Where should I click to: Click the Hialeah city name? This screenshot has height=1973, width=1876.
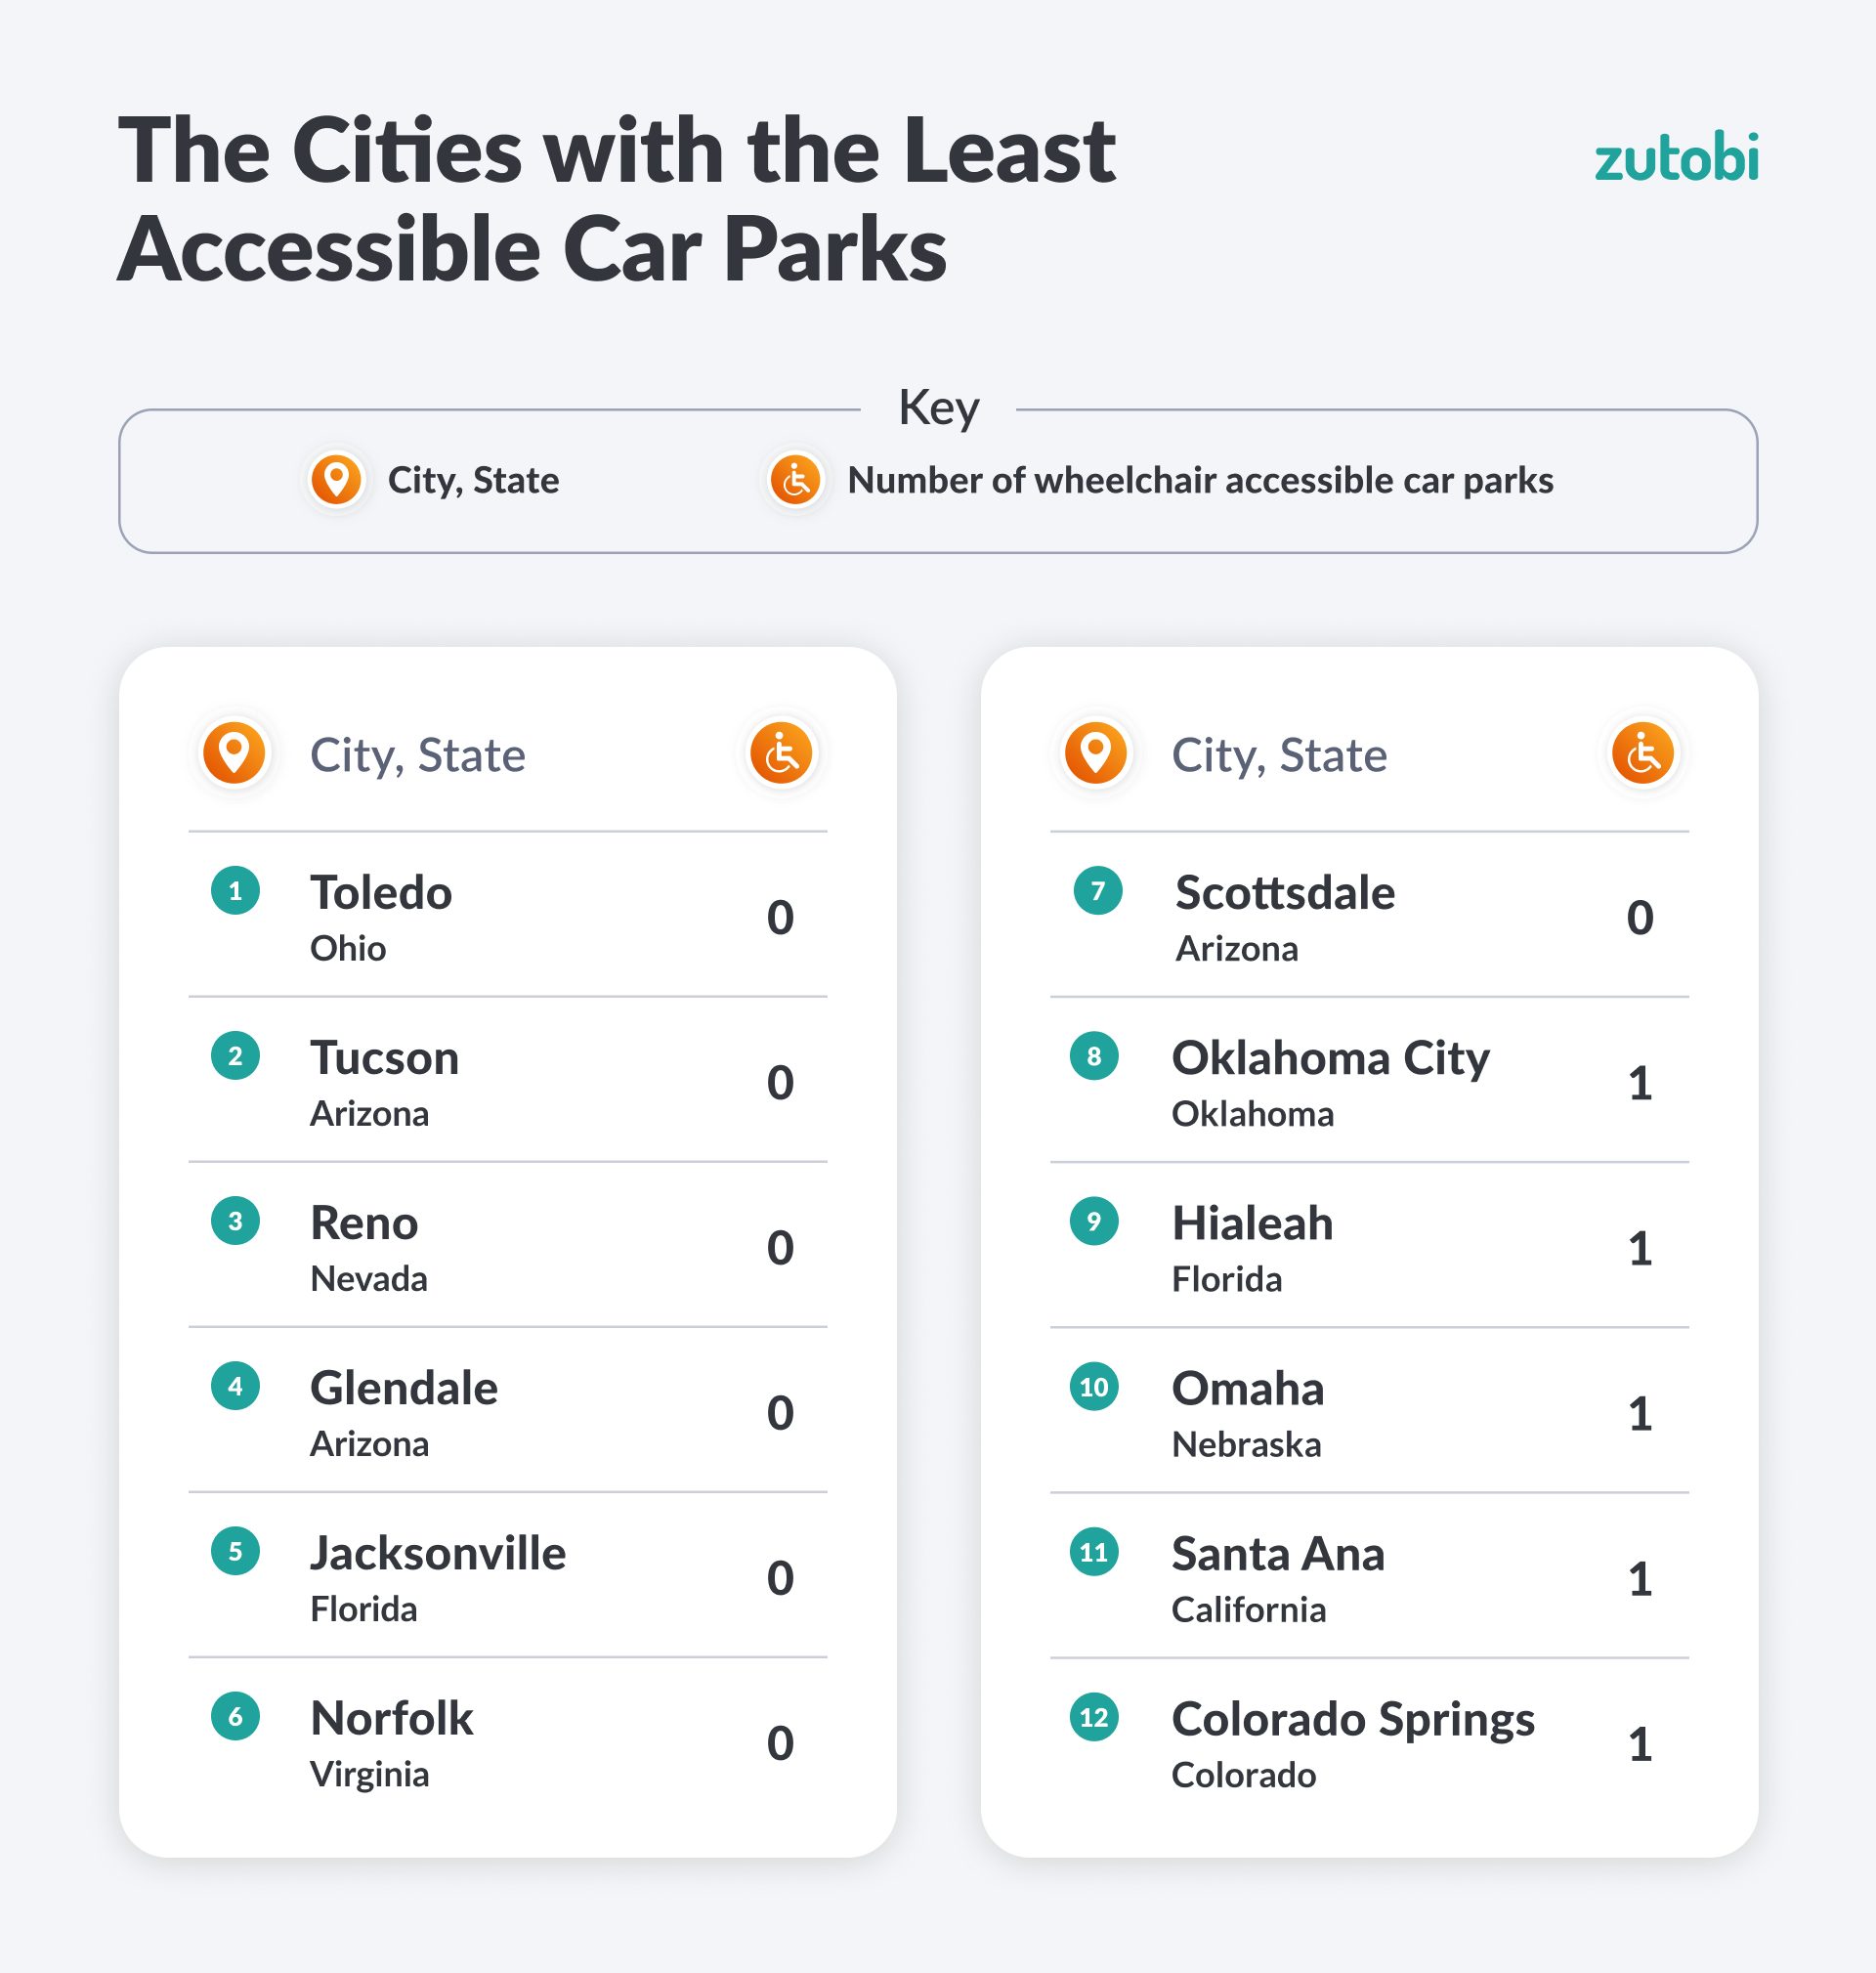coord(1252,1223)
